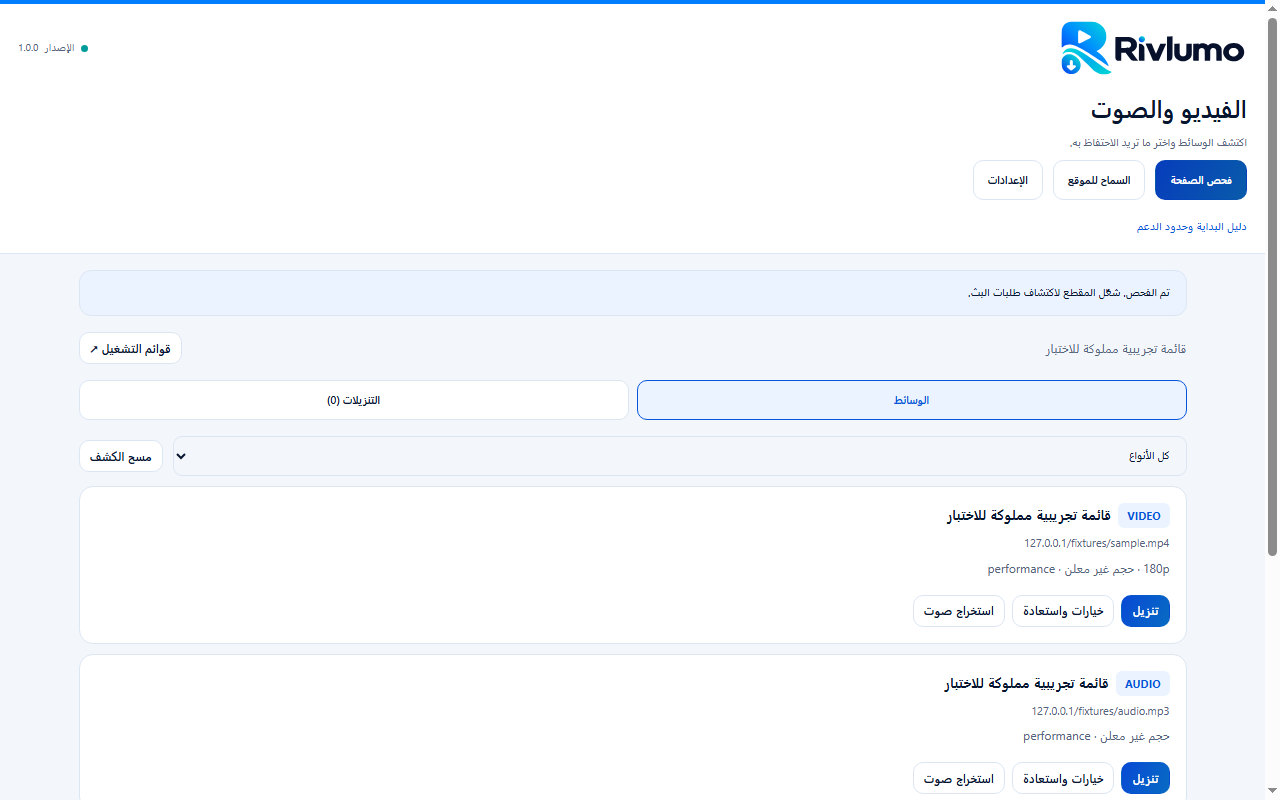Click the الفيديو والصوت page heading
The image size is (1280, 800).
coord(1169,109)
